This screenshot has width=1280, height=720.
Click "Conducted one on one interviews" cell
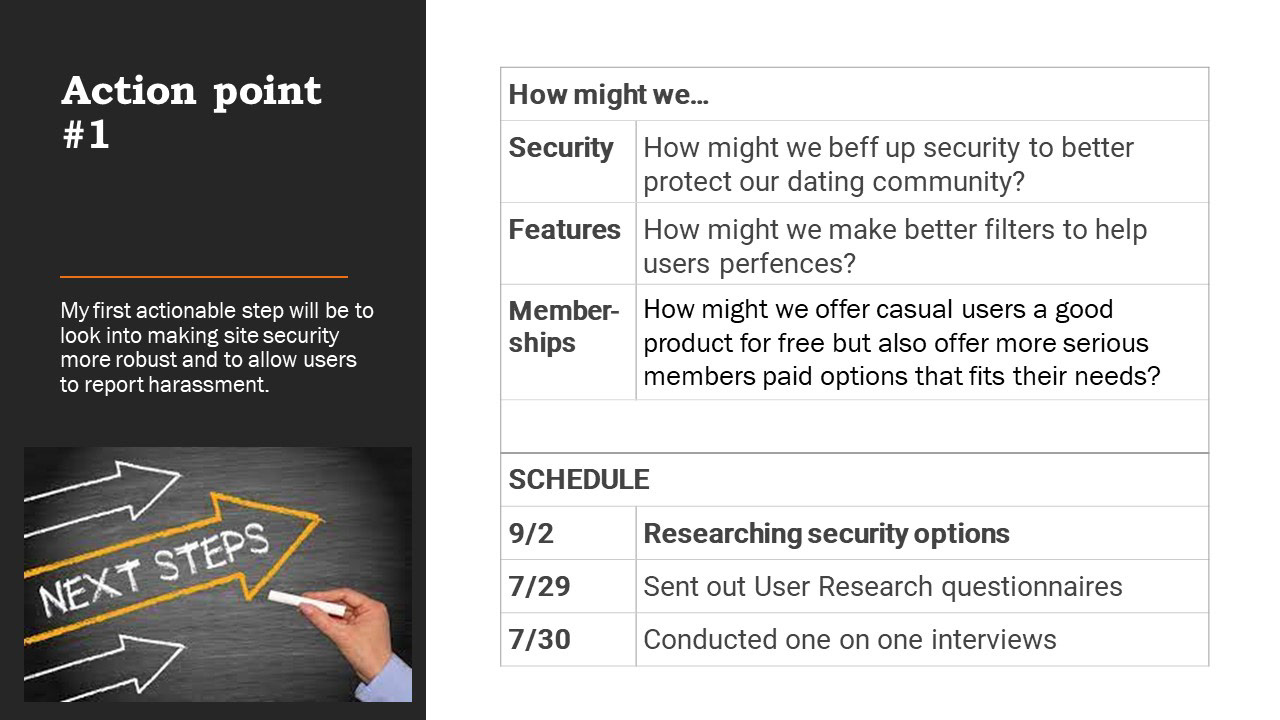tap(849, 639)
